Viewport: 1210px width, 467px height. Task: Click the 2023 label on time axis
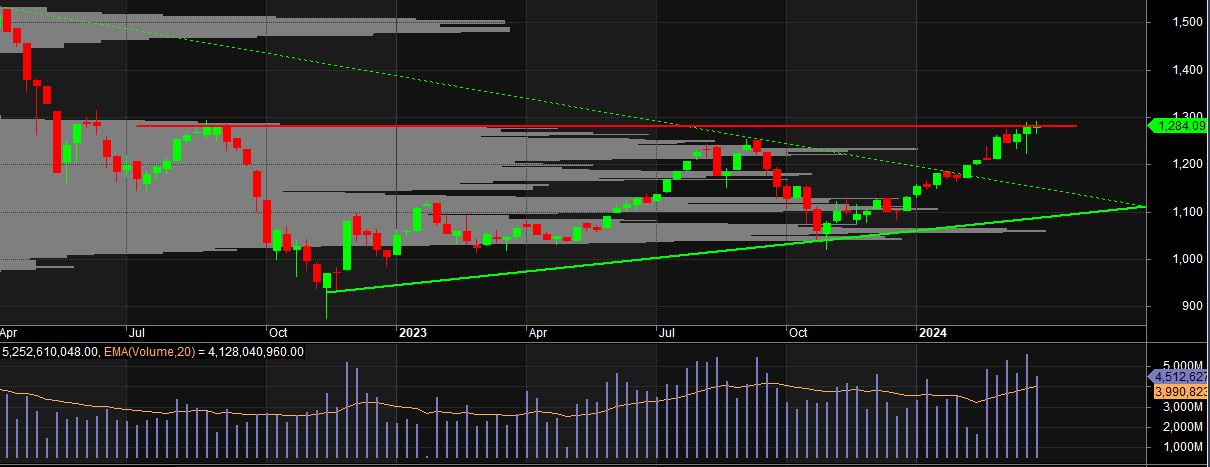click(412, 332)
